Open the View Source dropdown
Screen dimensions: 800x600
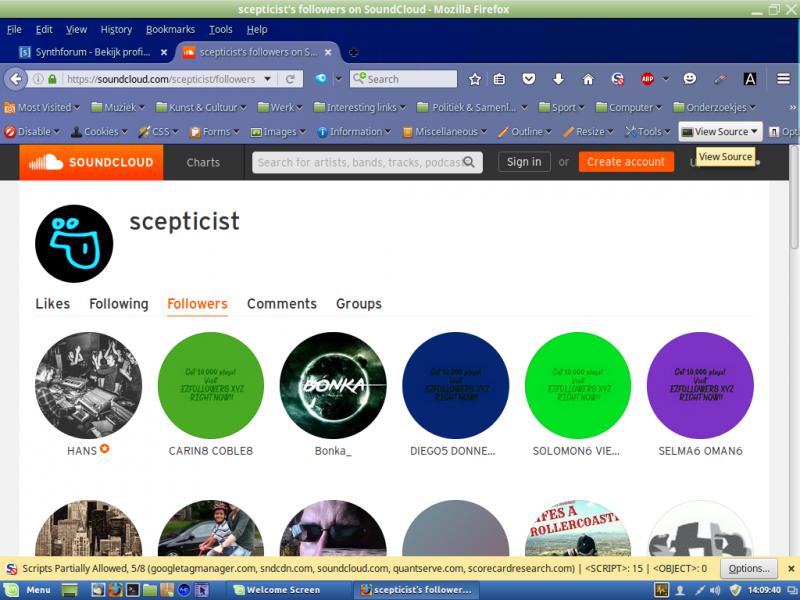tap(720, 132)
